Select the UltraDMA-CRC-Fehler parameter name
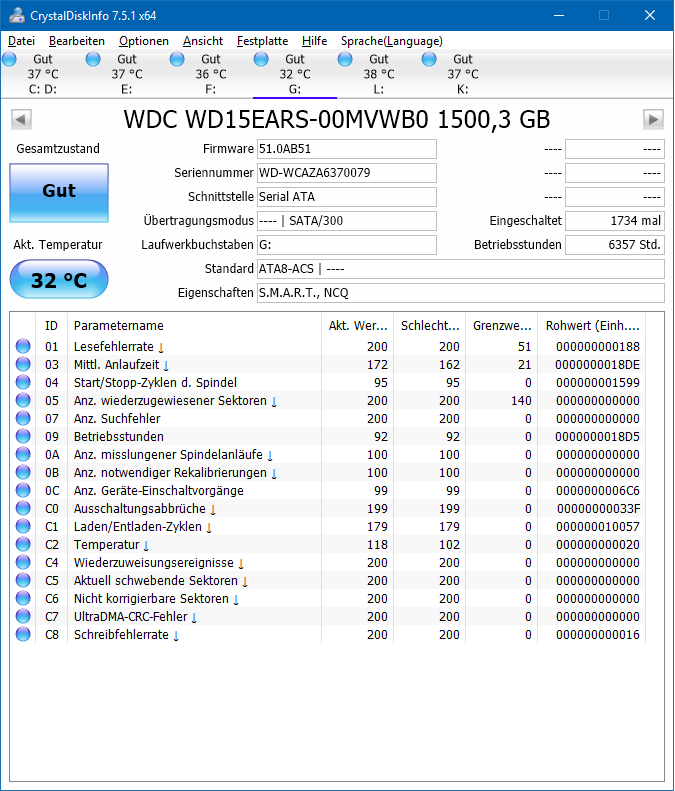Viewport: 675px width, 791px height. pyautogui.click(x=131, y=616)
